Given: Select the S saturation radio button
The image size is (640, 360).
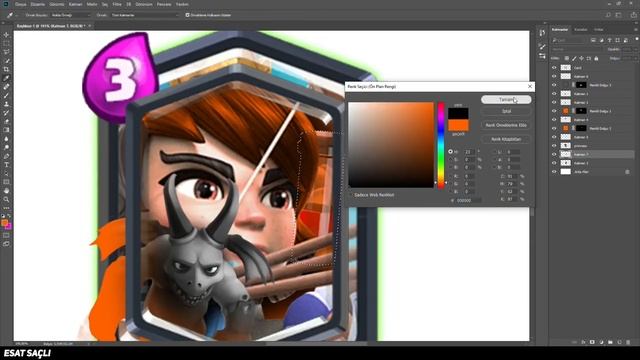Looking at the screenshot, I should click(450, 159).
